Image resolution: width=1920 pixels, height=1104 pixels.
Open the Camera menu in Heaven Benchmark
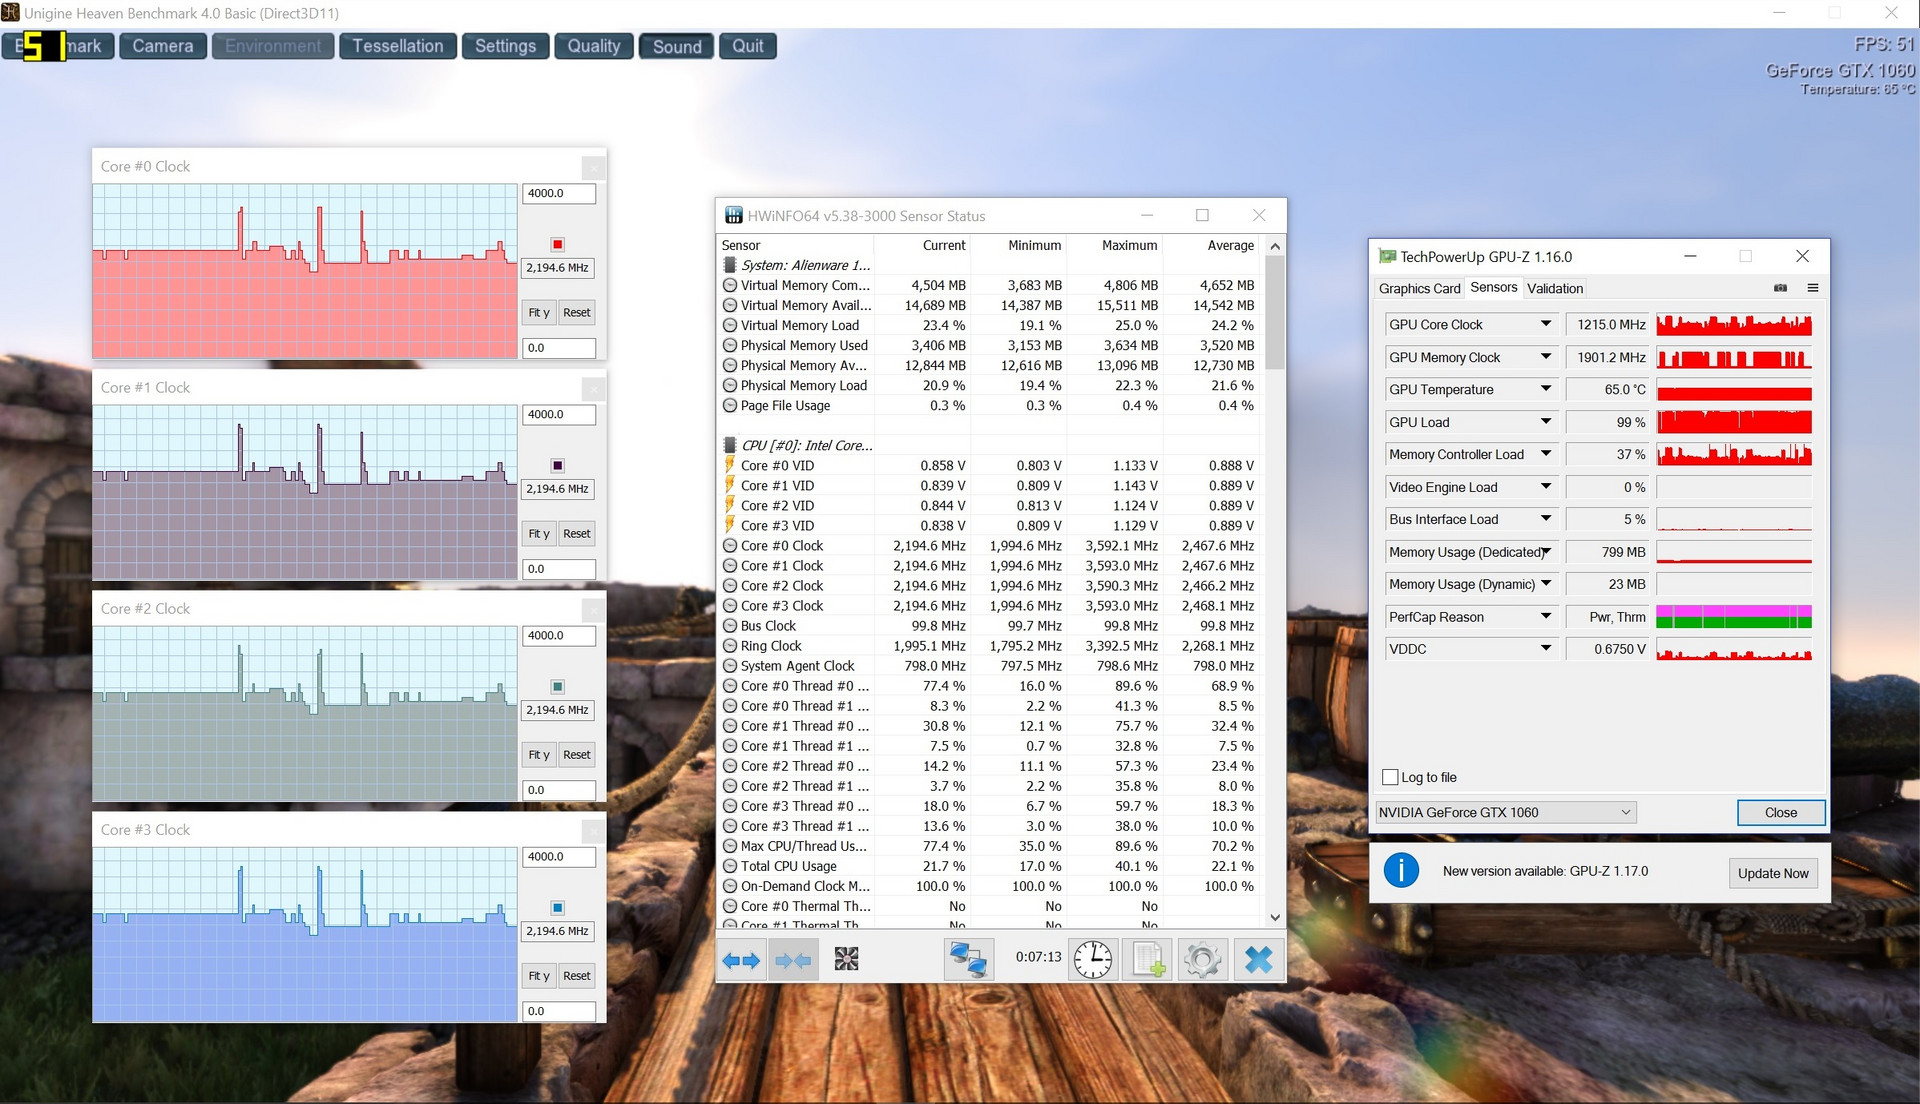tap(163, 46)
